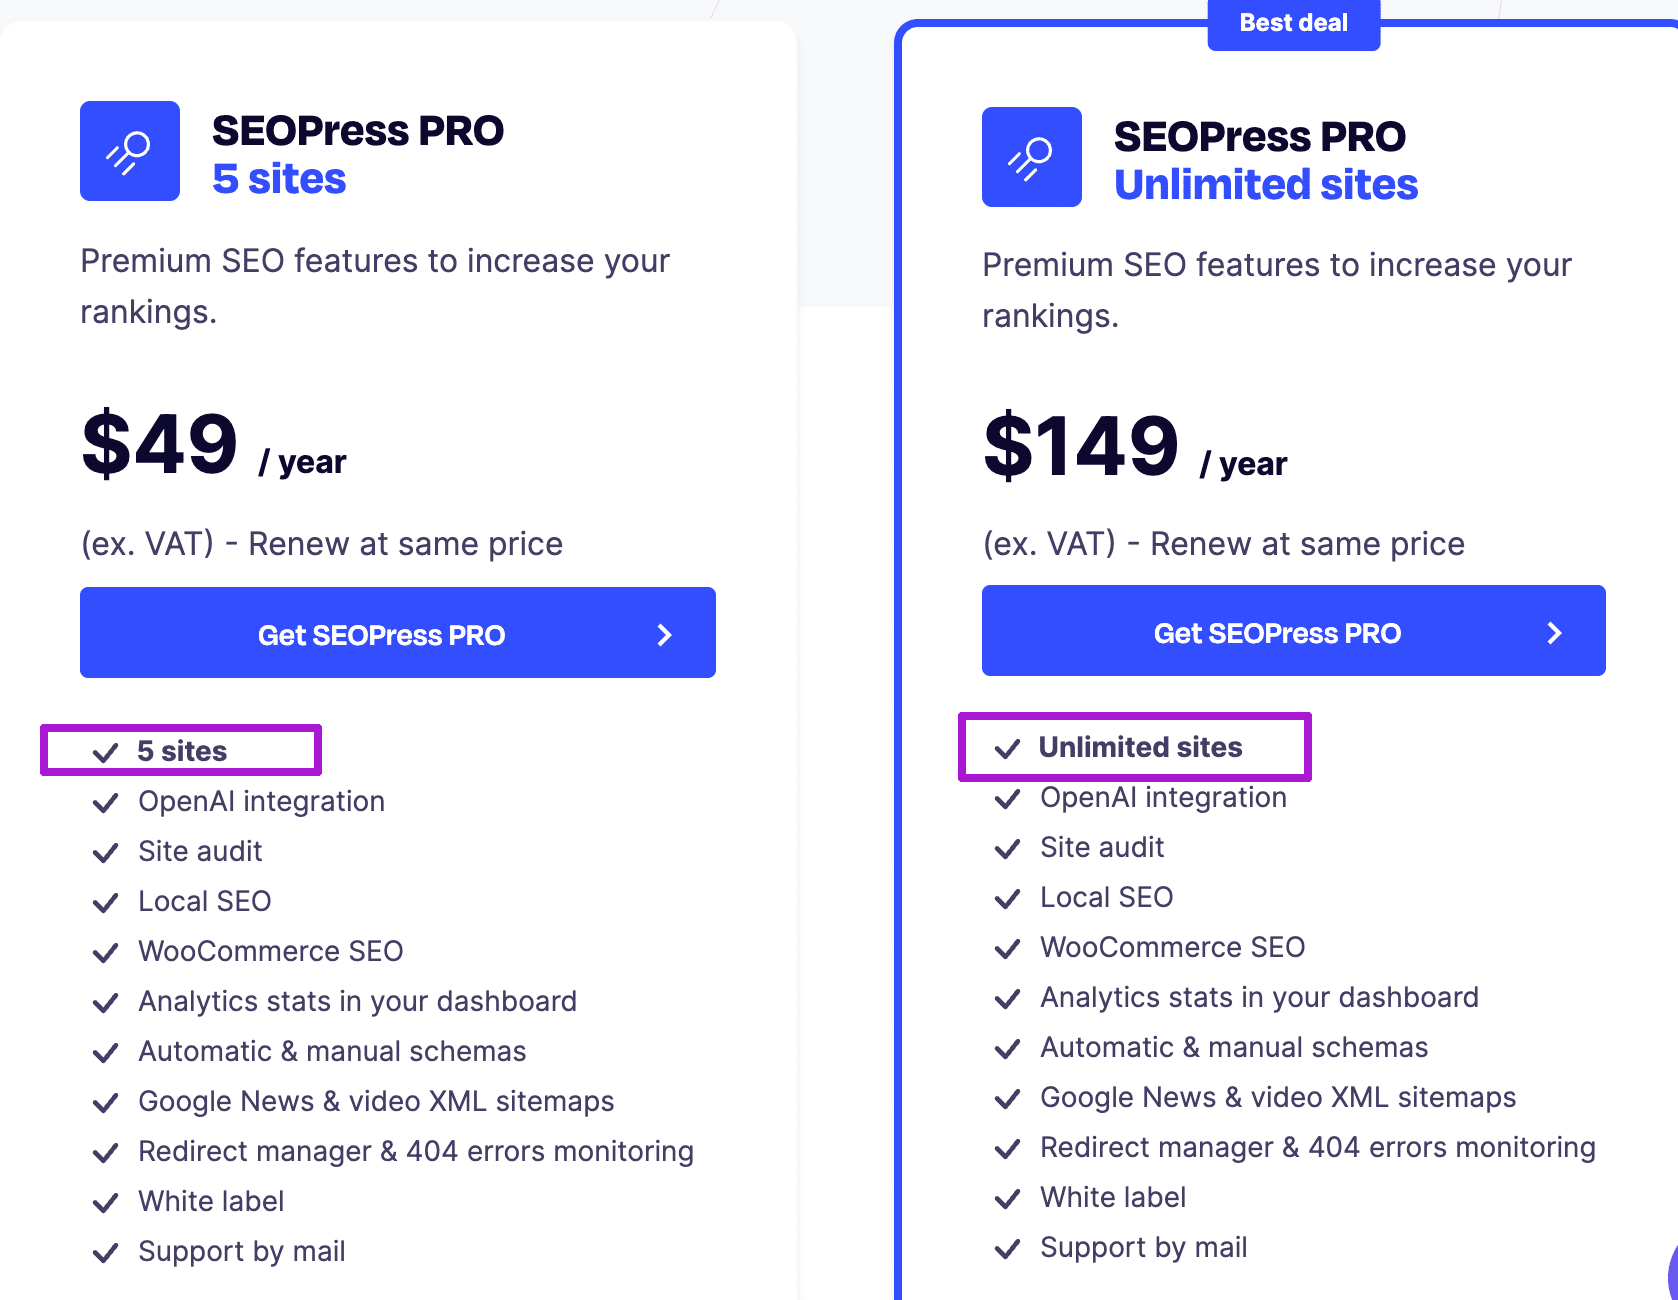Click the SEOPress PRO Unlimited sites logo icon

(x=1032, y=157)
